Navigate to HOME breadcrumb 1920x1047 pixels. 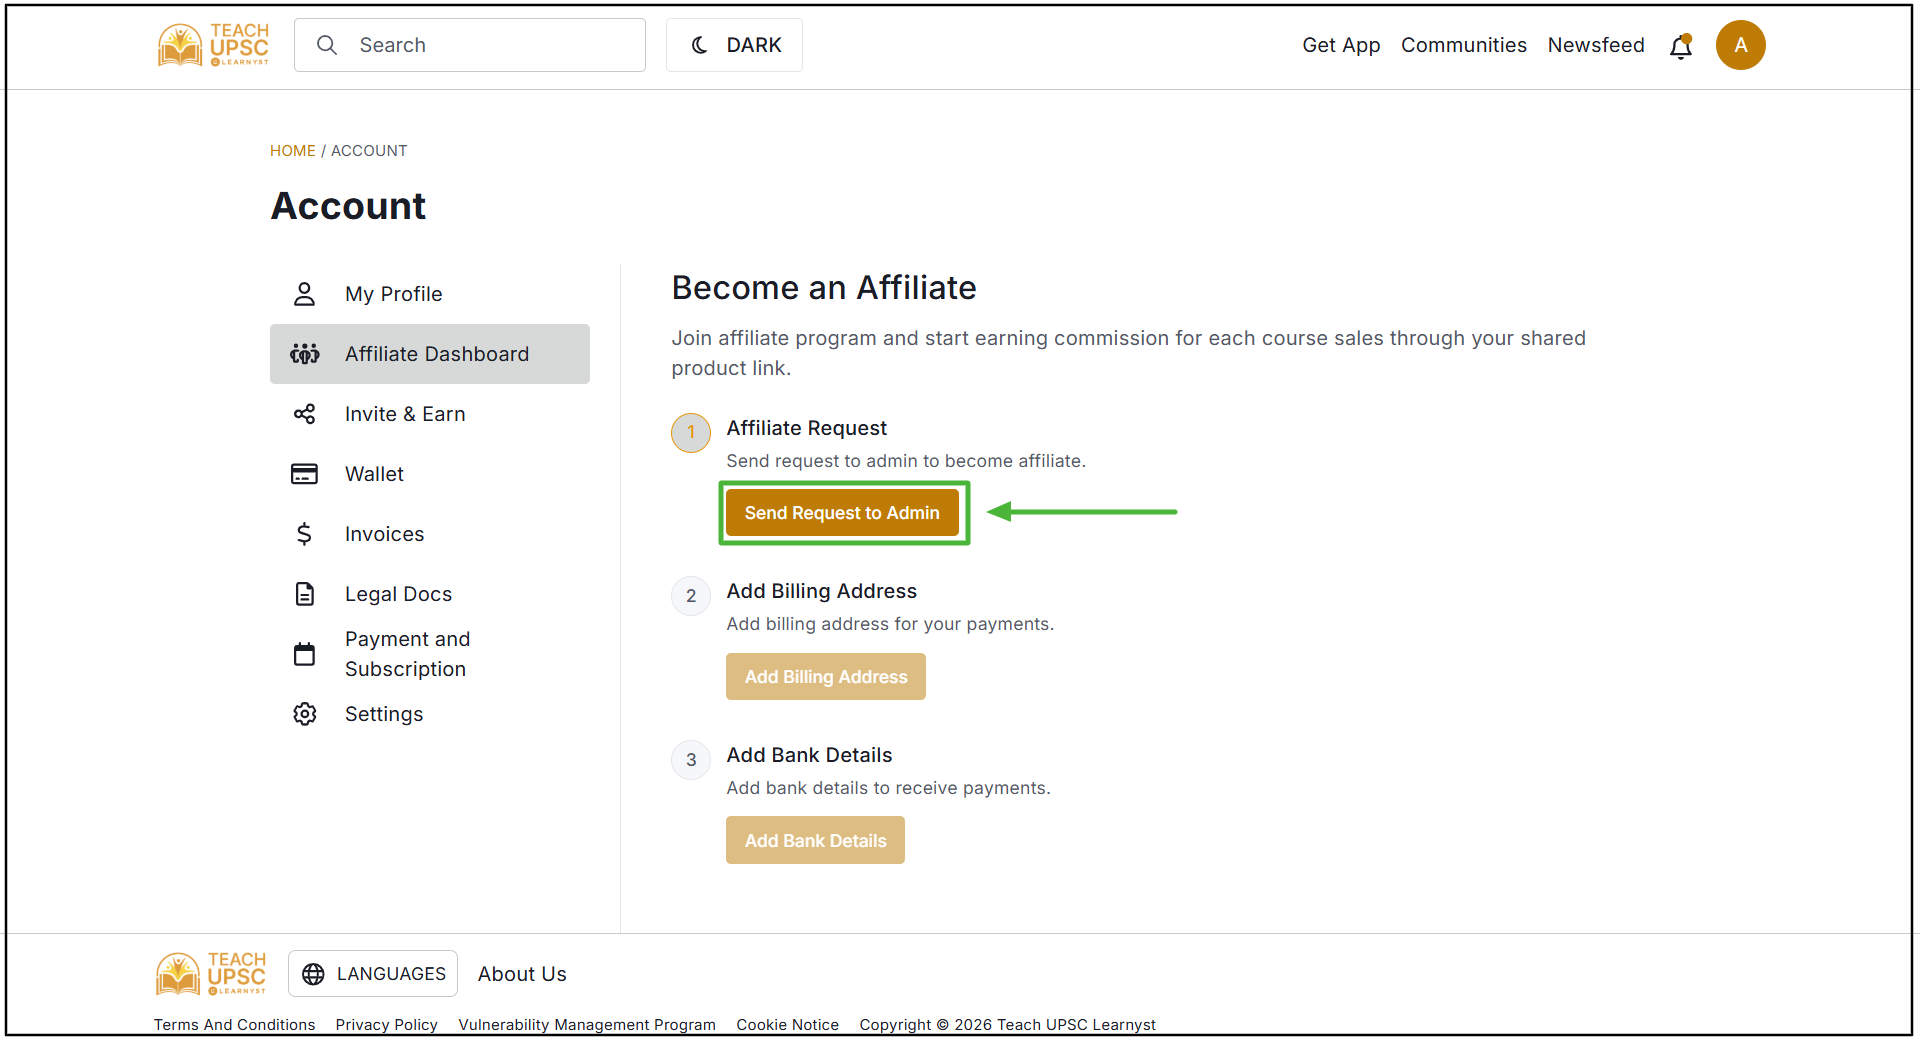click(x=292, y=151)
